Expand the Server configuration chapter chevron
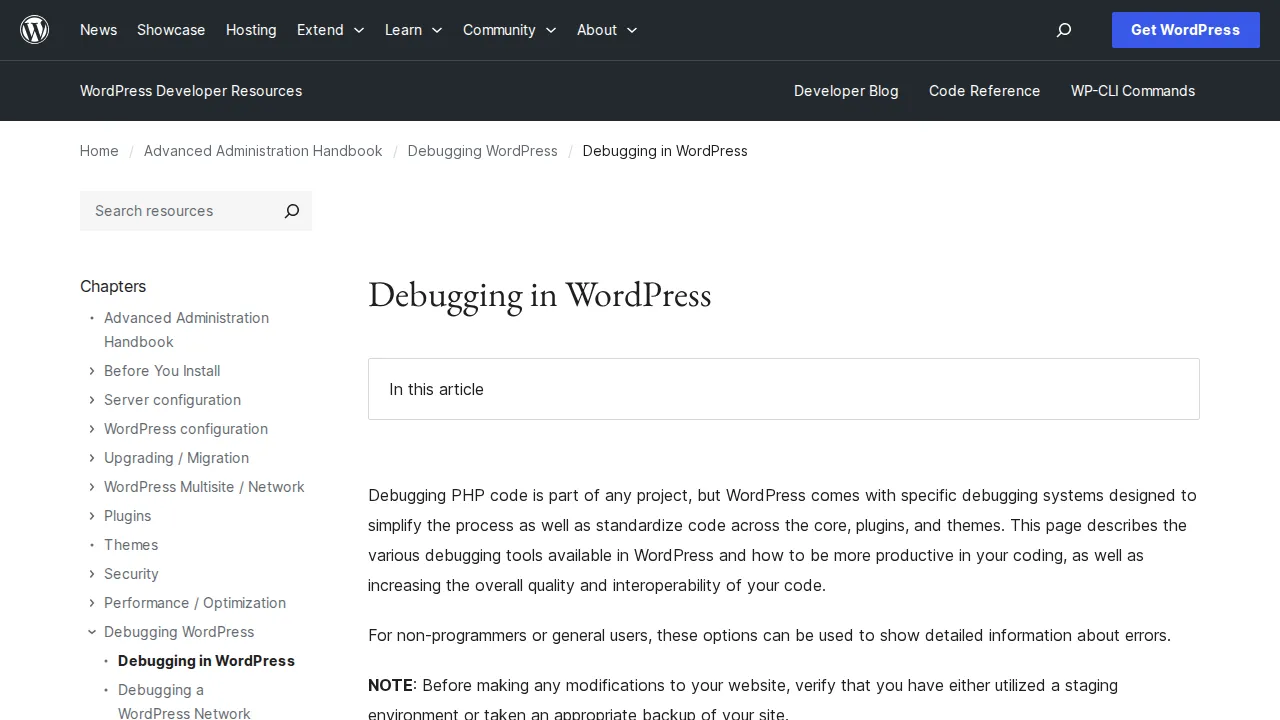This screenshot has height=720, width=1280. 91,400
